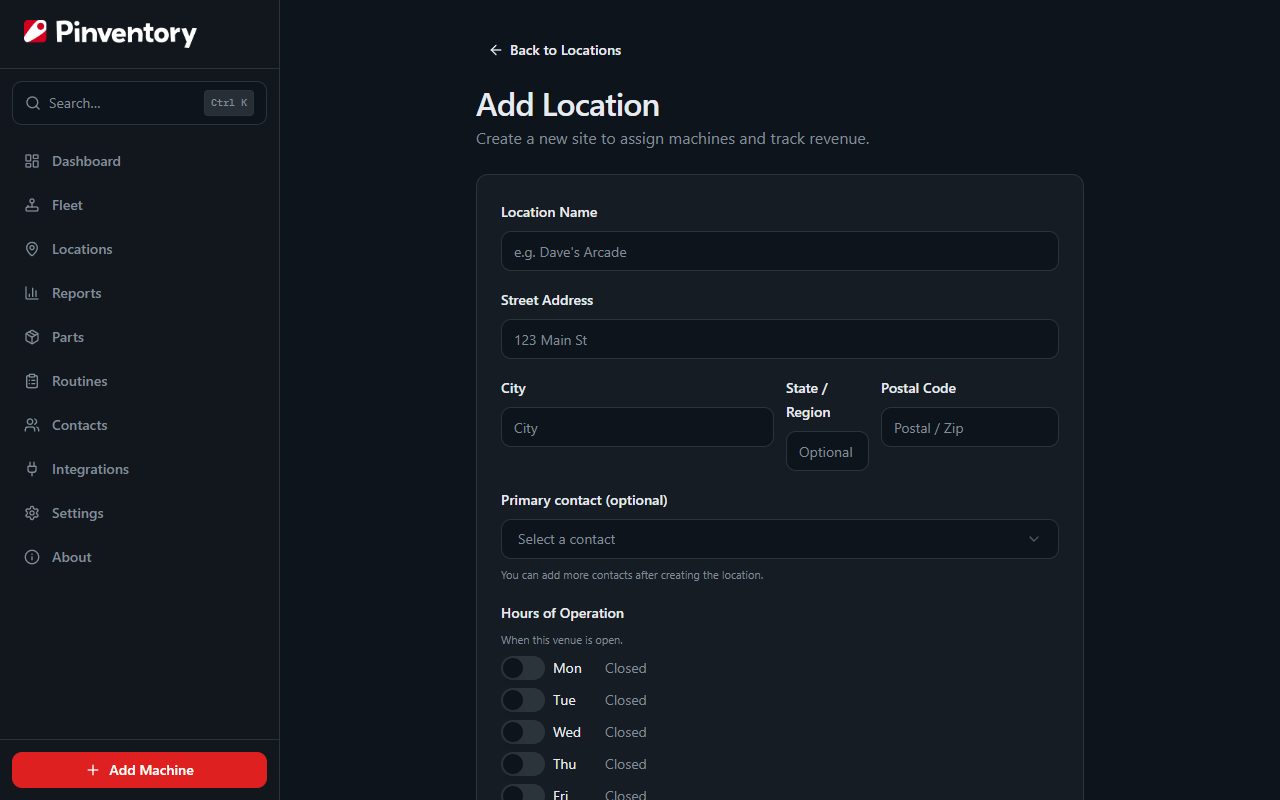Screen dimensions: 1280x800
Task: Click the Fleet joystick icon
Action: point(32,205)
